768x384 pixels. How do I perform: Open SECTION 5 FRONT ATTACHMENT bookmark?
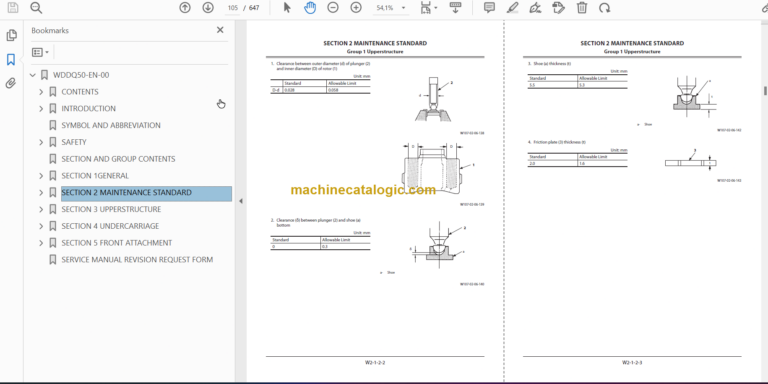point(117,242)
